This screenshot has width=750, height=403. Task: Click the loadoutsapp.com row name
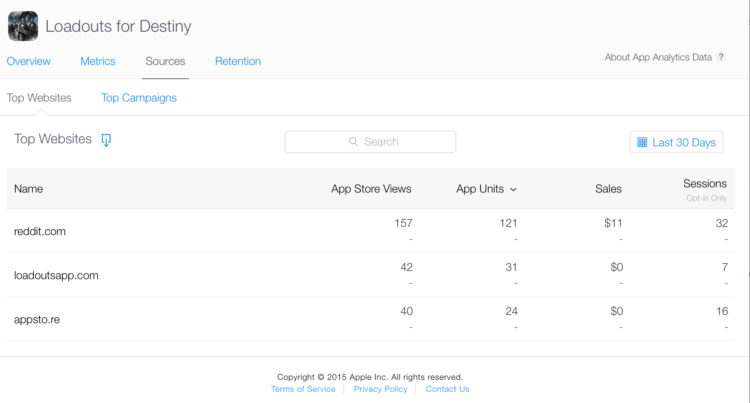click(x=56, y=275)
